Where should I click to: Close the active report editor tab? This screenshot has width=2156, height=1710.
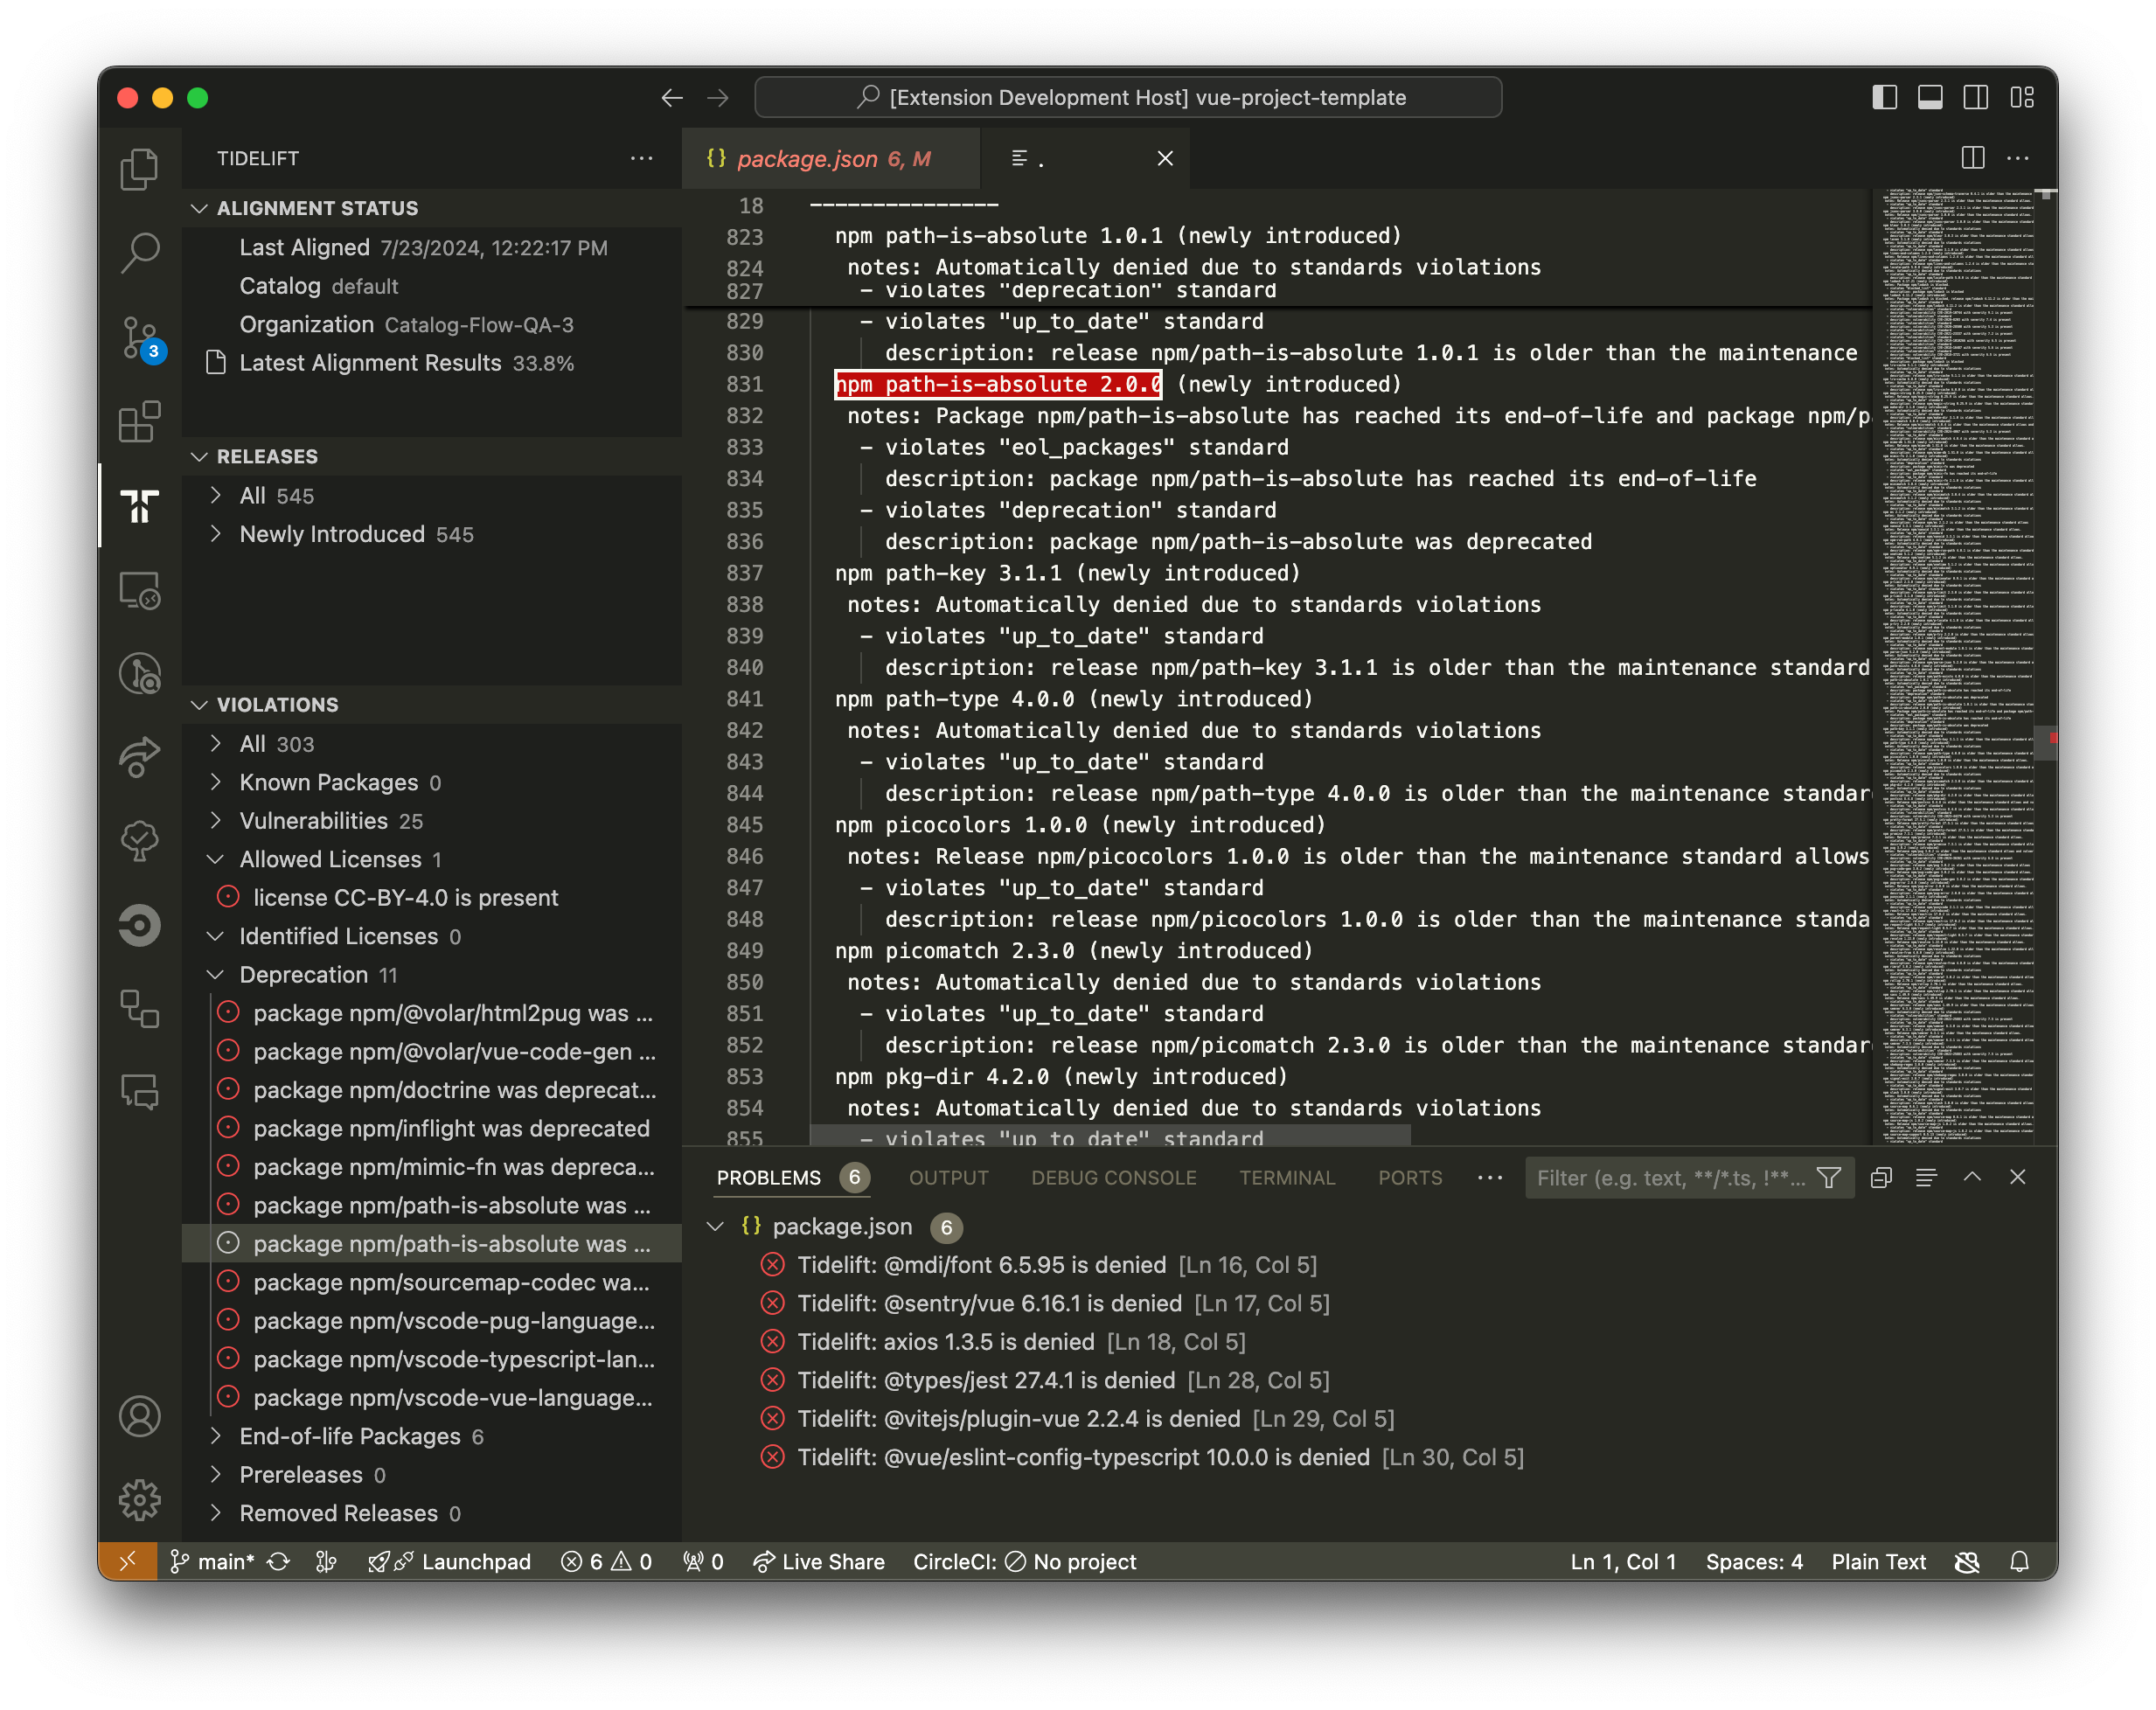click(x=1165, y=158)
